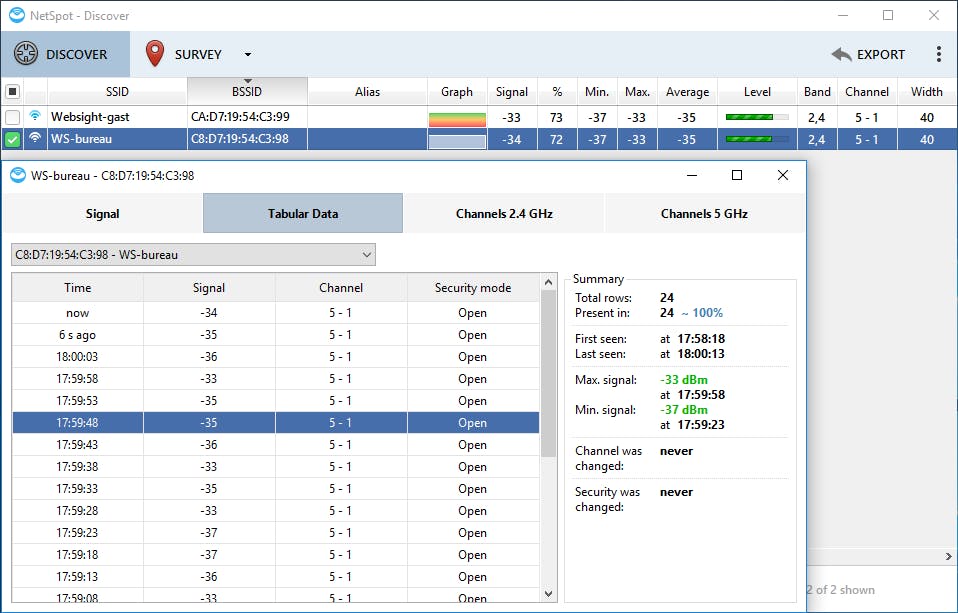Click the DISCOVER button
Image resolution: width=958 pixels, height=613 pixels.
pos(65,54)
